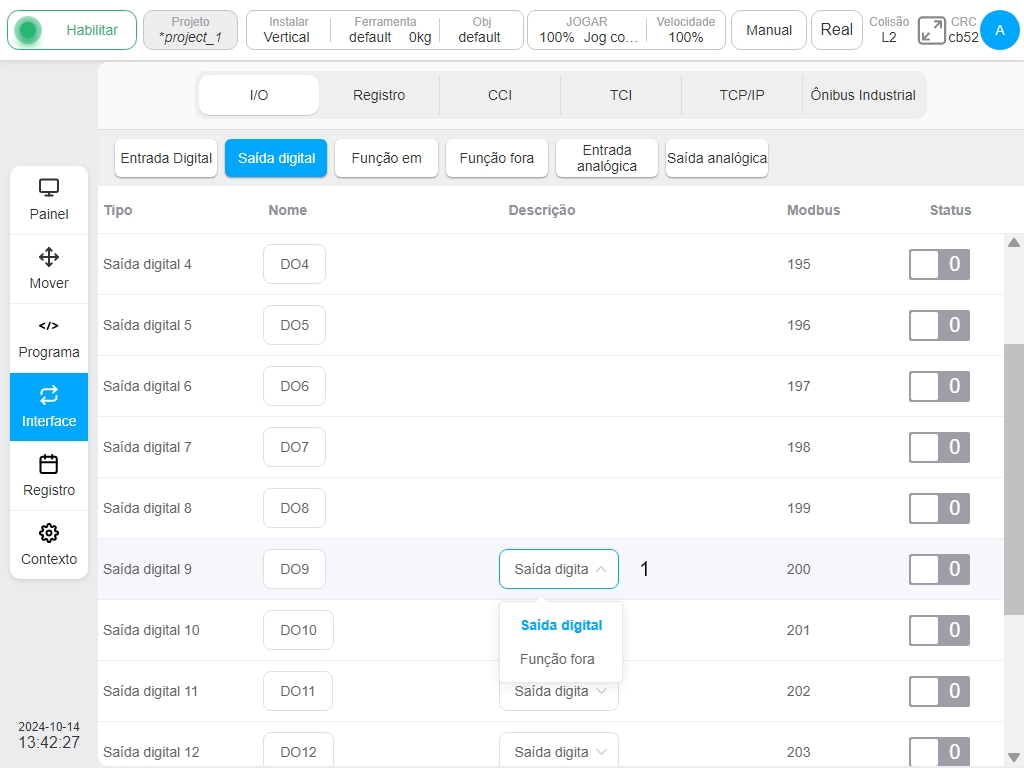Image resolution: width=1024 pixels, height=768 pixels.
Task: Toggle status switch for Saída digital 7
Action: (939, 447)
